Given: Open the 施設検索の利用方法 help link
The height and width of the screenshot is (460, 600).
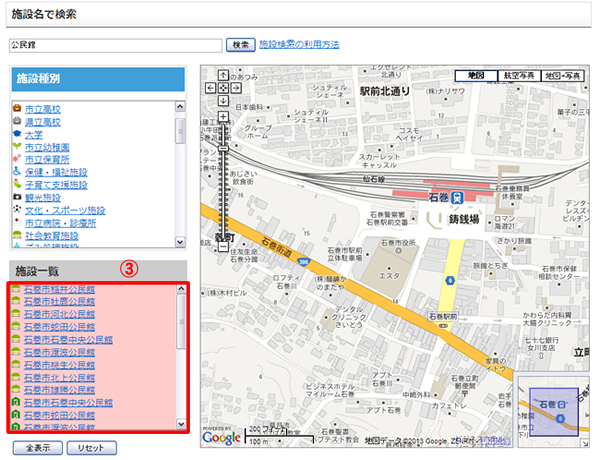Looking at the screenshot, I should (299, 45).
